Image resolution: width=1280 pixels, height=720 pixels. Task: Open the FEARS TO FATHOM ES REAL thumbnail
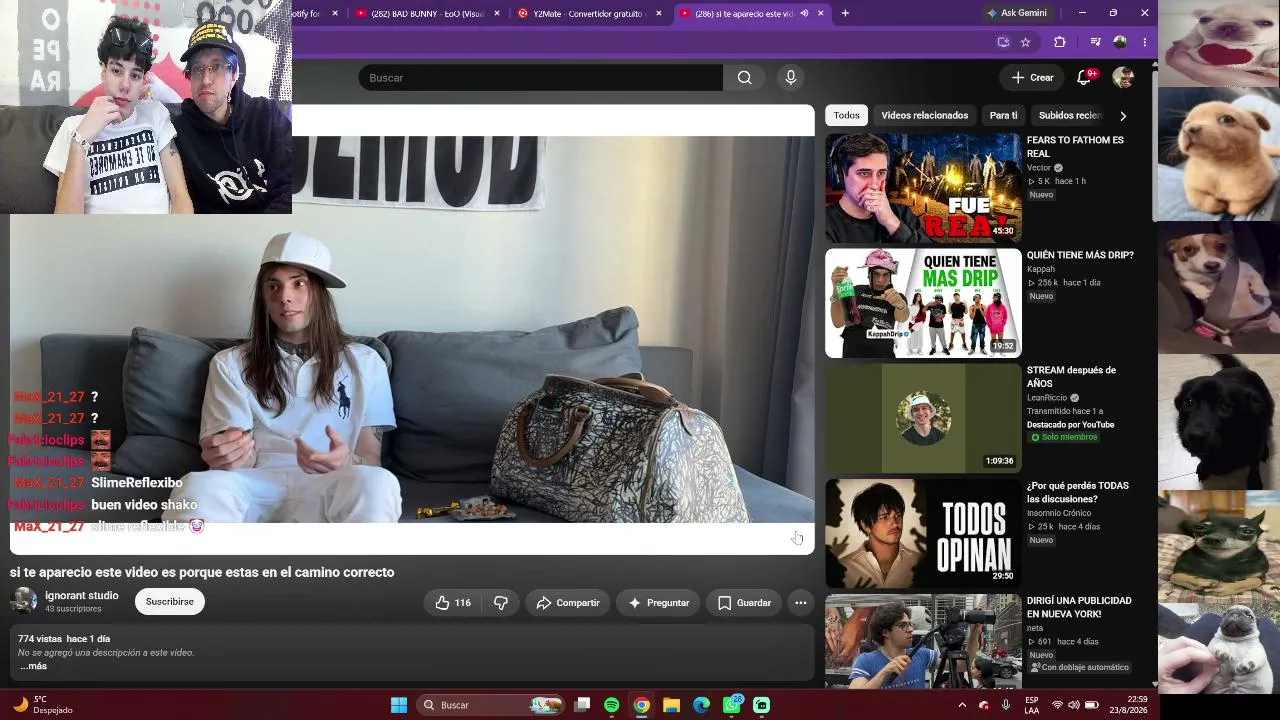[923, 188]
